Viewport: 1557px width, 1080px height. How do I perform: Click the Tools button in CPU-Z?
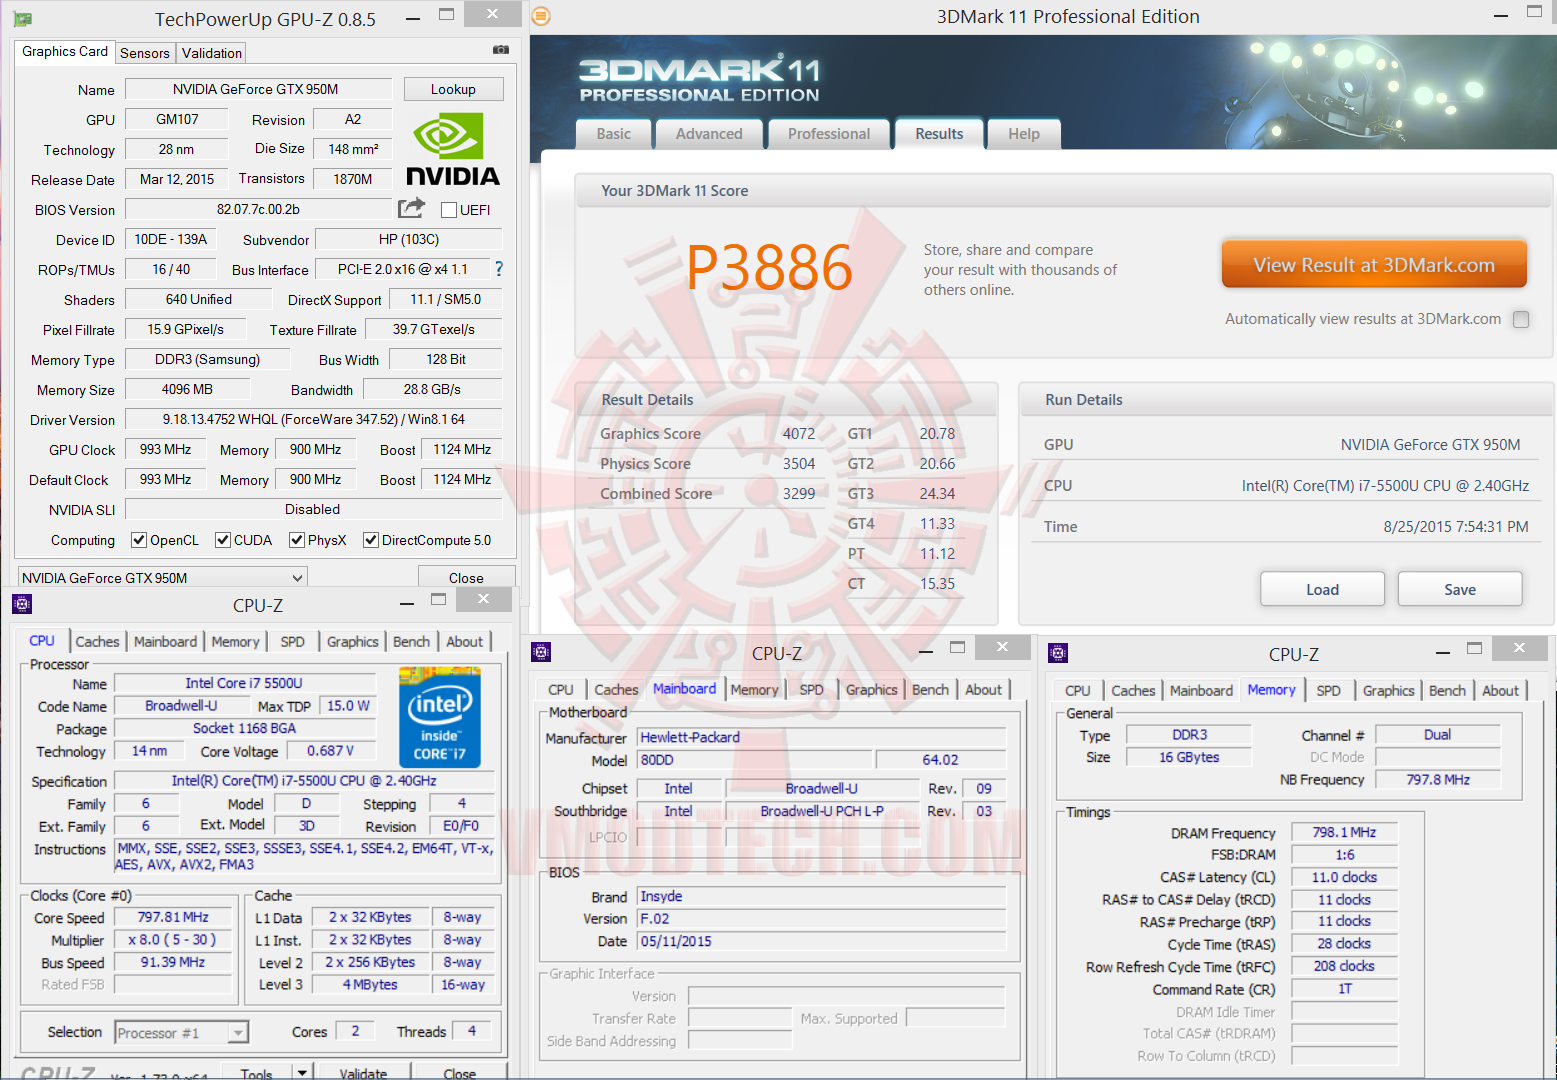click(256, 1072)
